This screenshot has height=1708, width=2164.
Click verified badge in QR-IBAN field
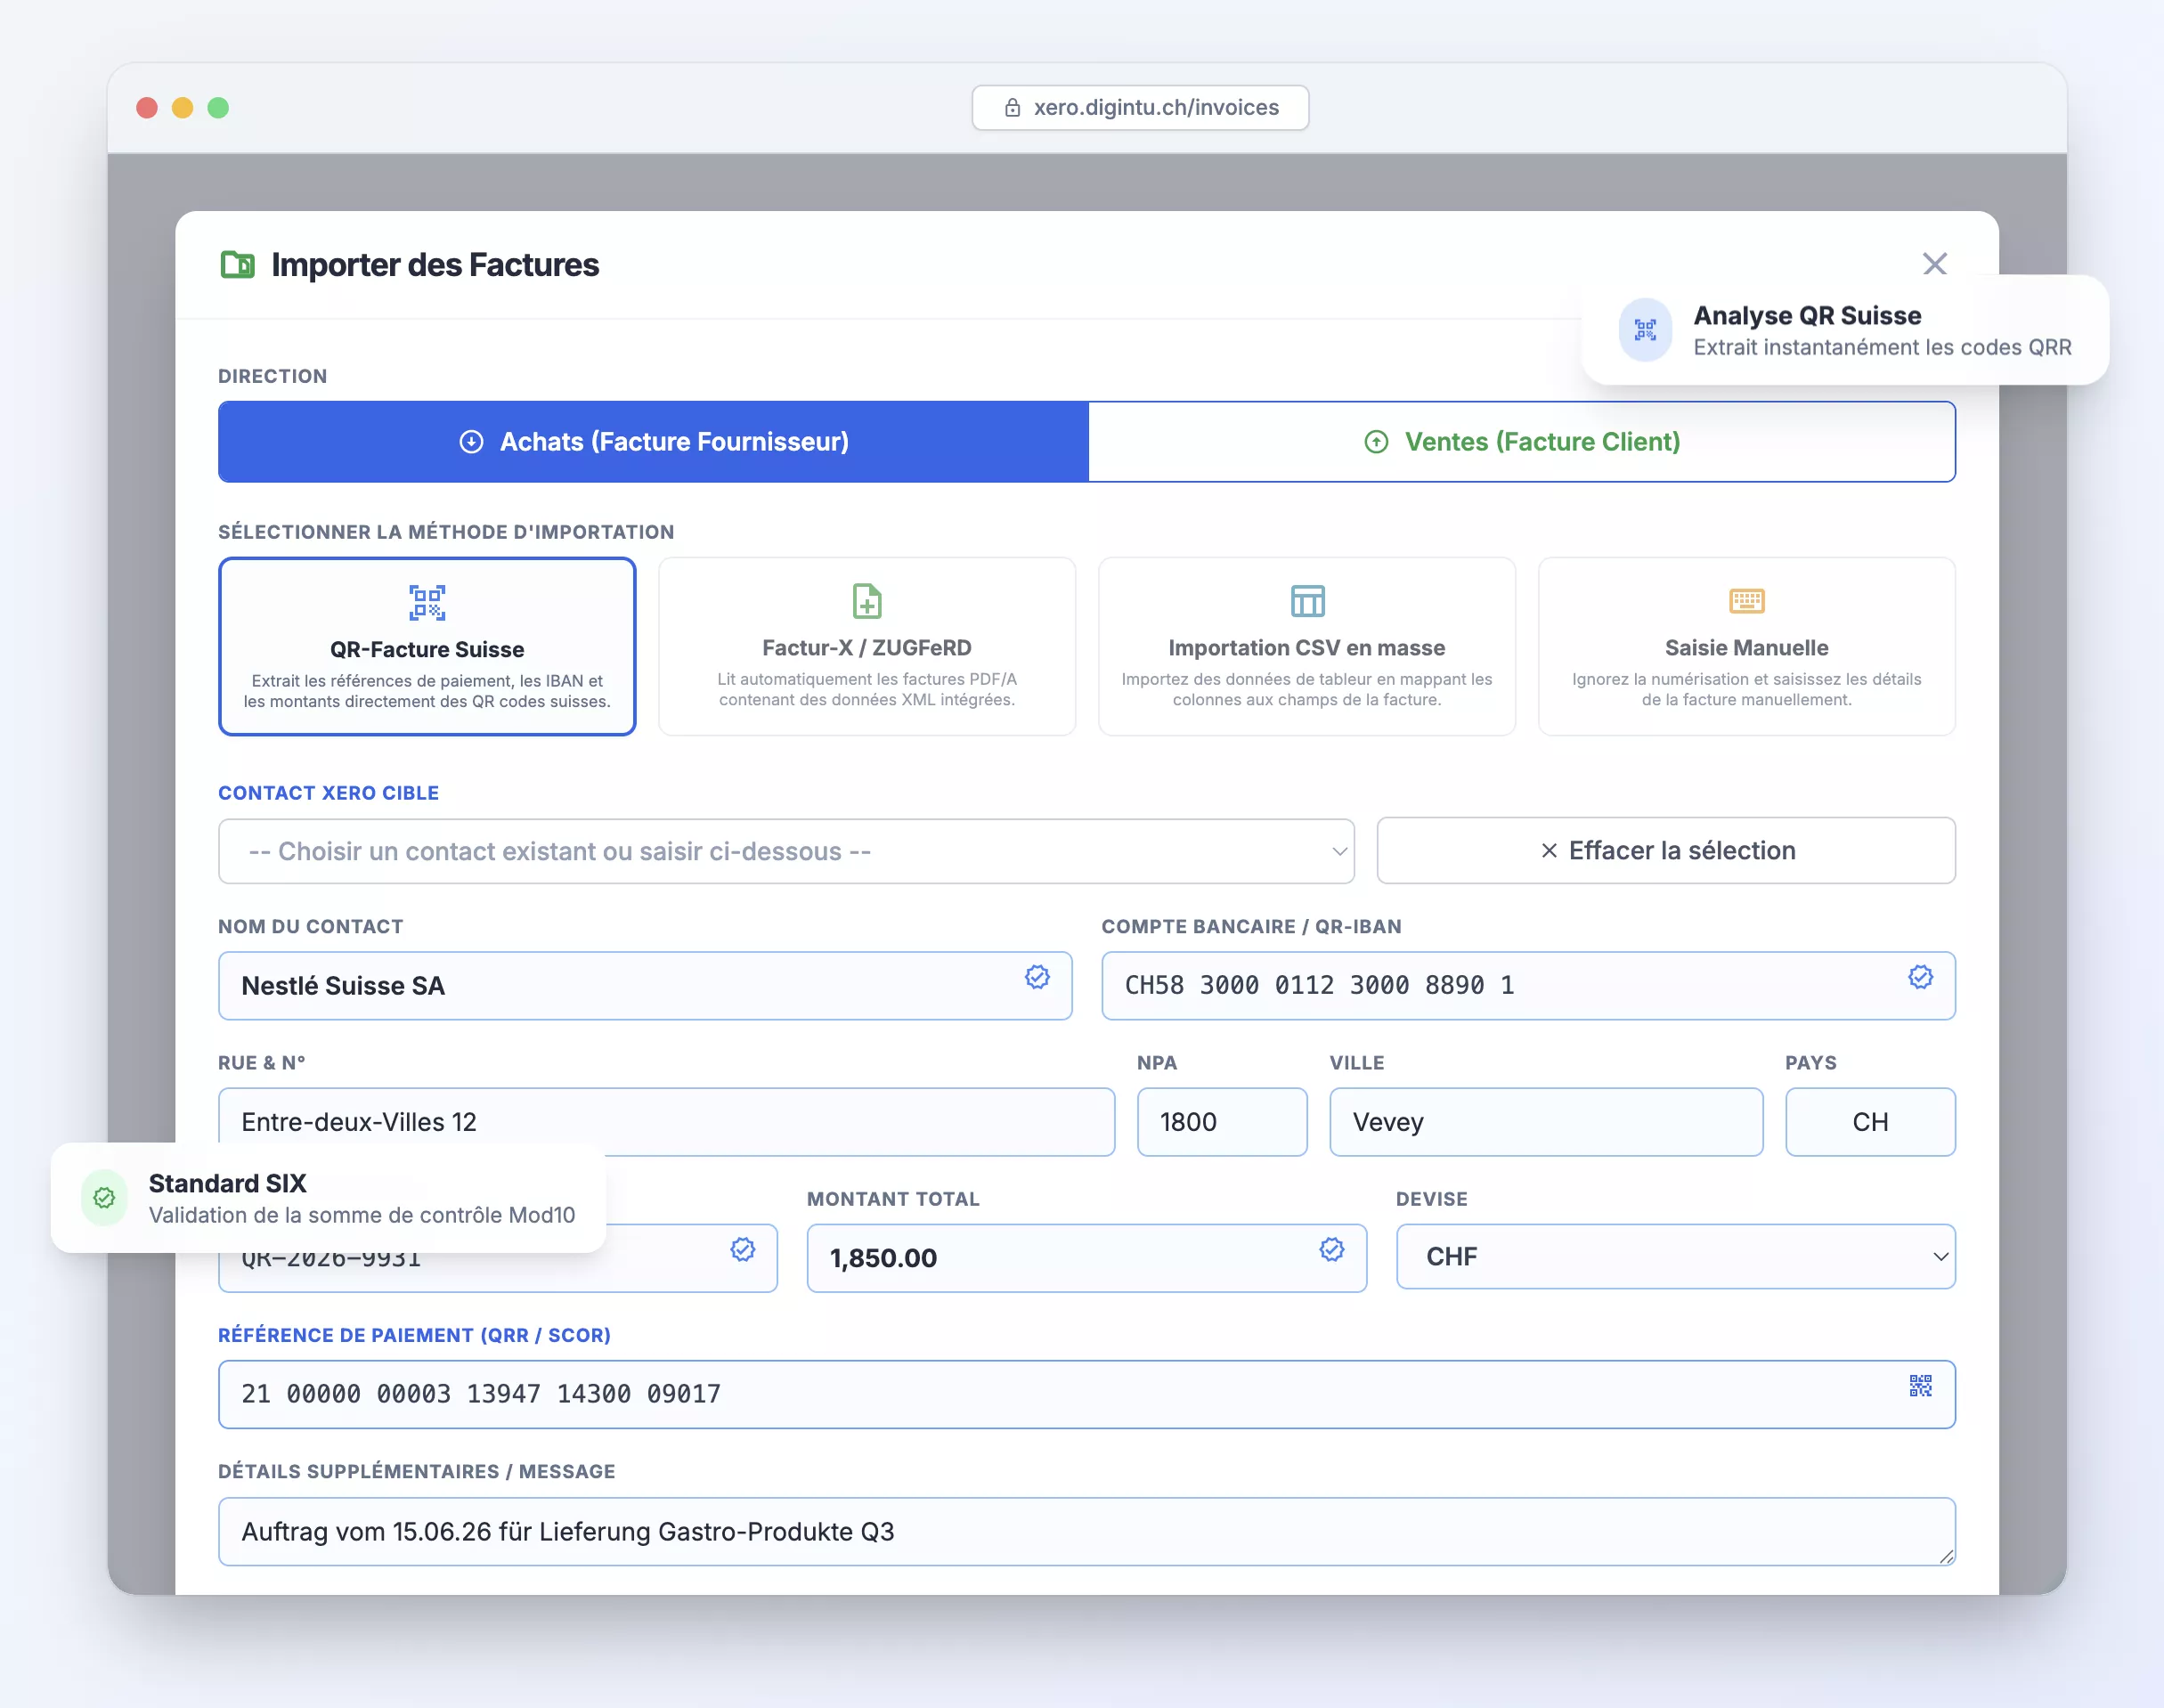click(x=1920, y=977)
